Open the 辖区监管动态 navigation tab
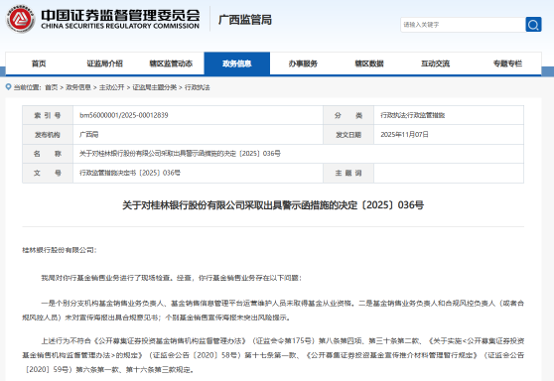Image resolution: width=554 pixels, height=381 pixels. click(x=171, y=63)
